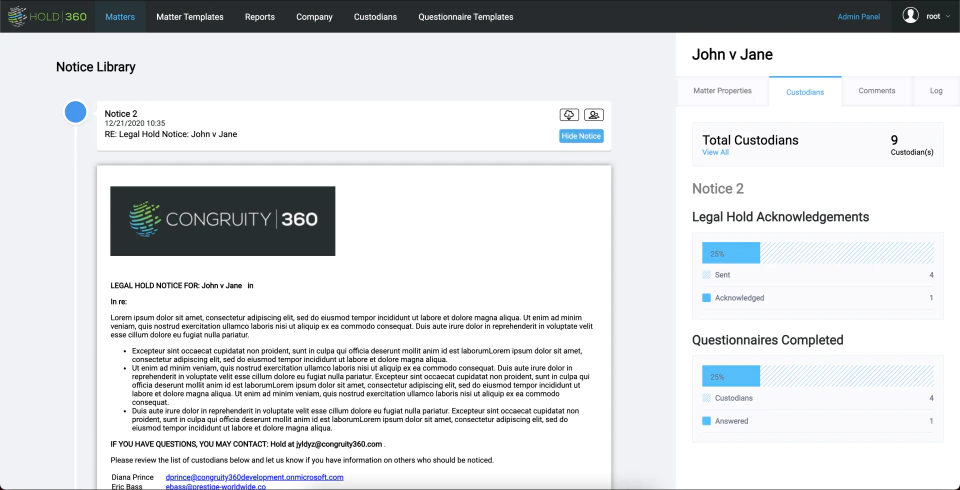
Task: Click the Total Custodians heading
Action: coord(750,140)
